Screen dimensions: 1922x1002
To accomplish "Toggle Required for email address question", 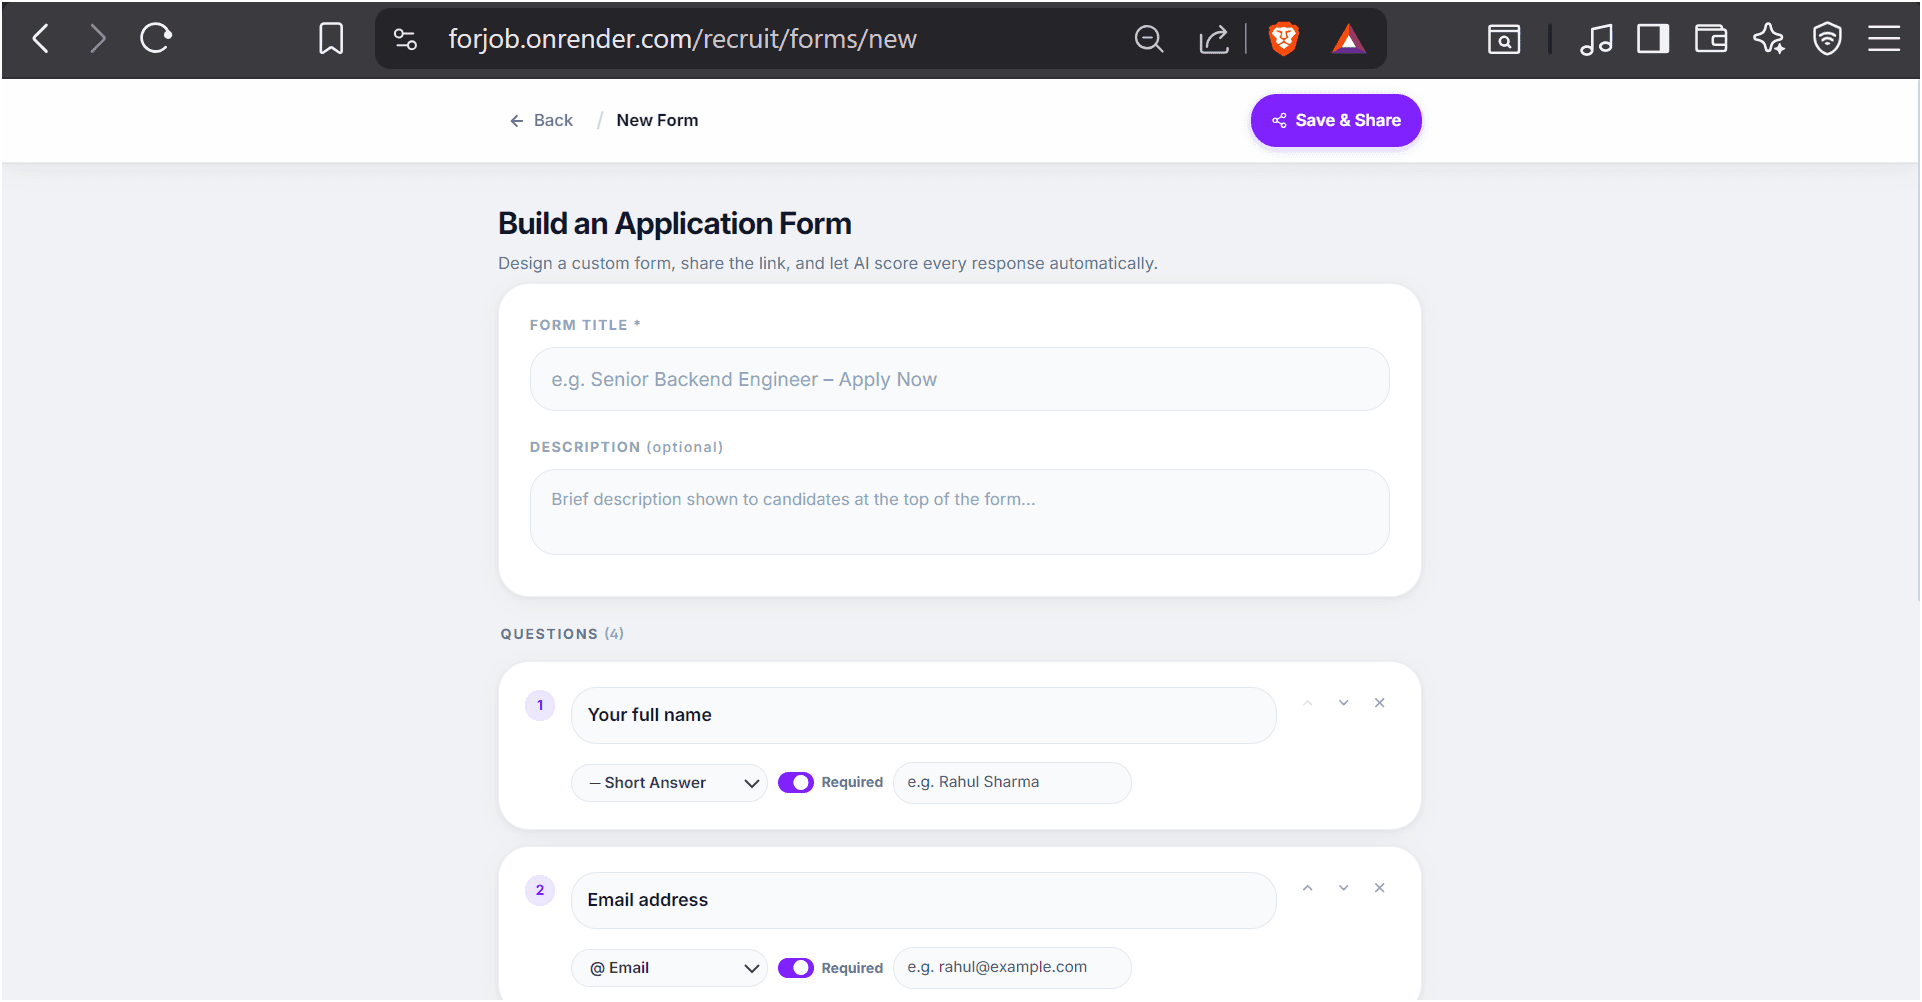I will 796,968.
